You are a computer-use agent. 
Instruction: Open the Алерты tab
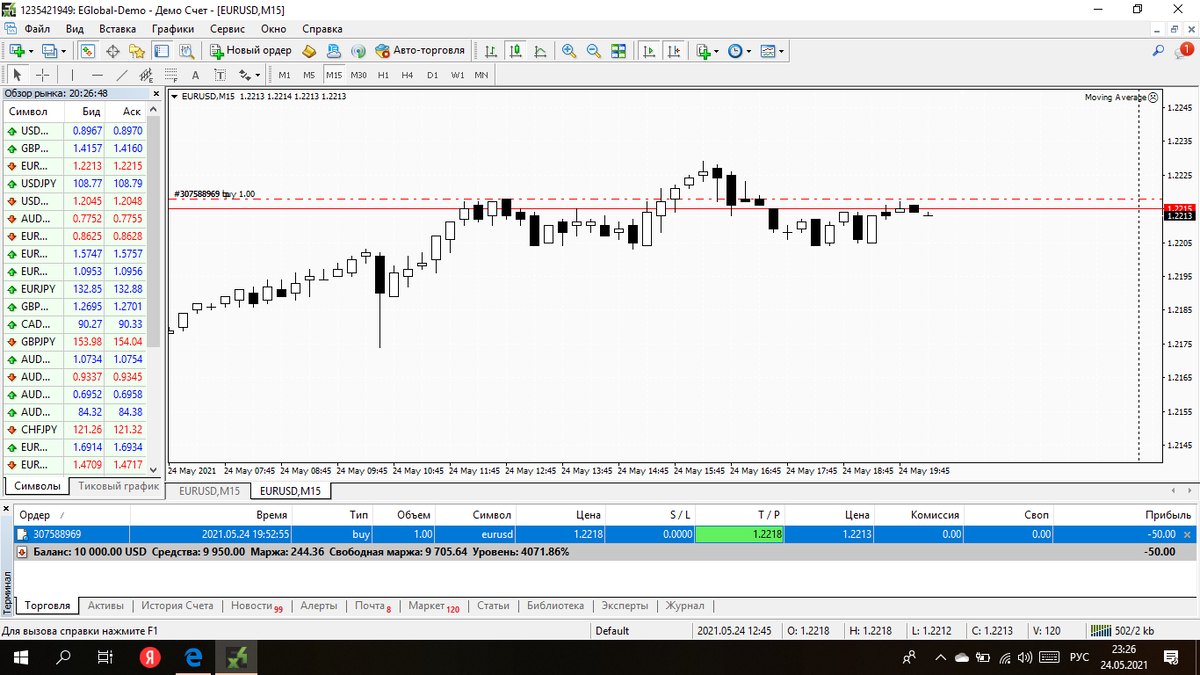point(318,605)
